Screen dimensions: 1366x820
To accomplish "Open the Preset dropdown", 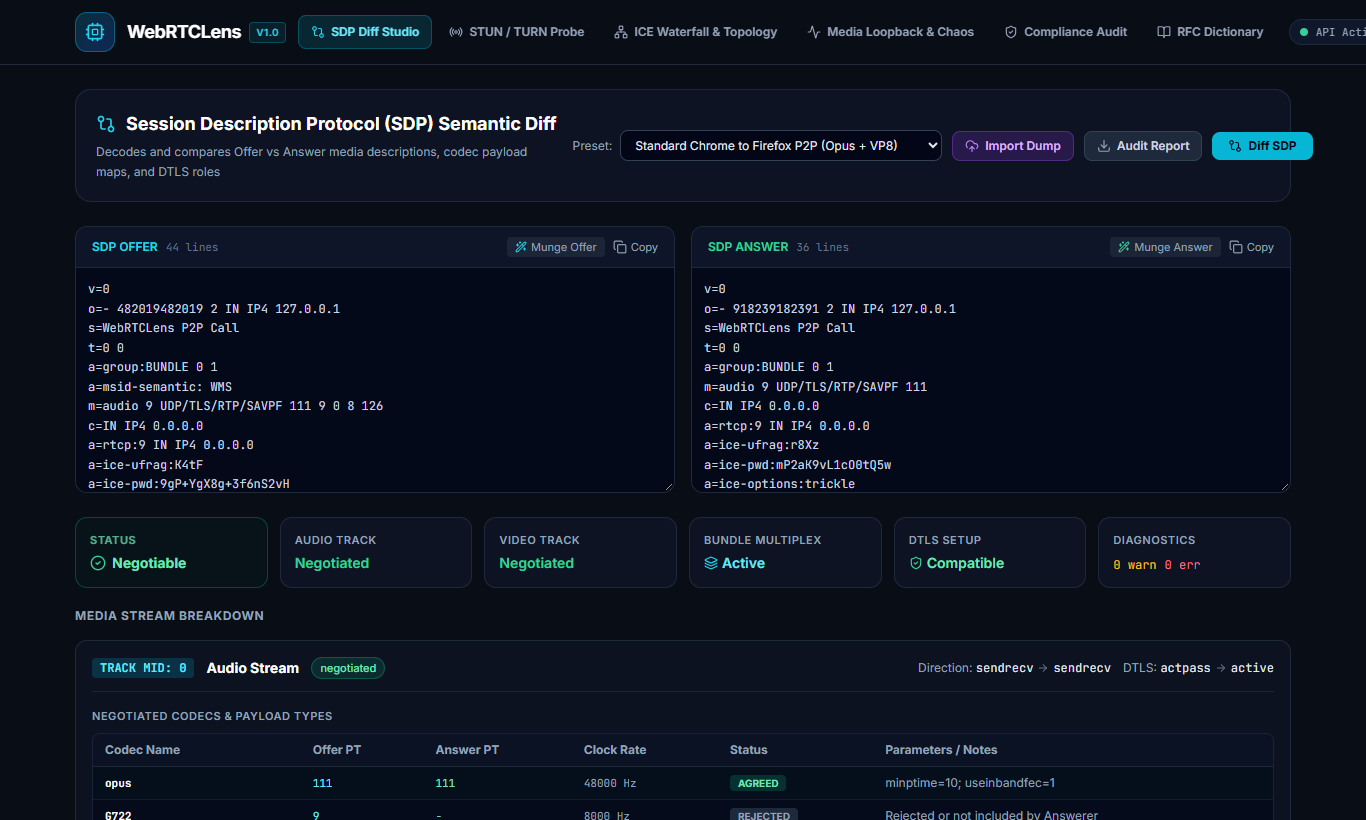I will (x=781, y=146).
